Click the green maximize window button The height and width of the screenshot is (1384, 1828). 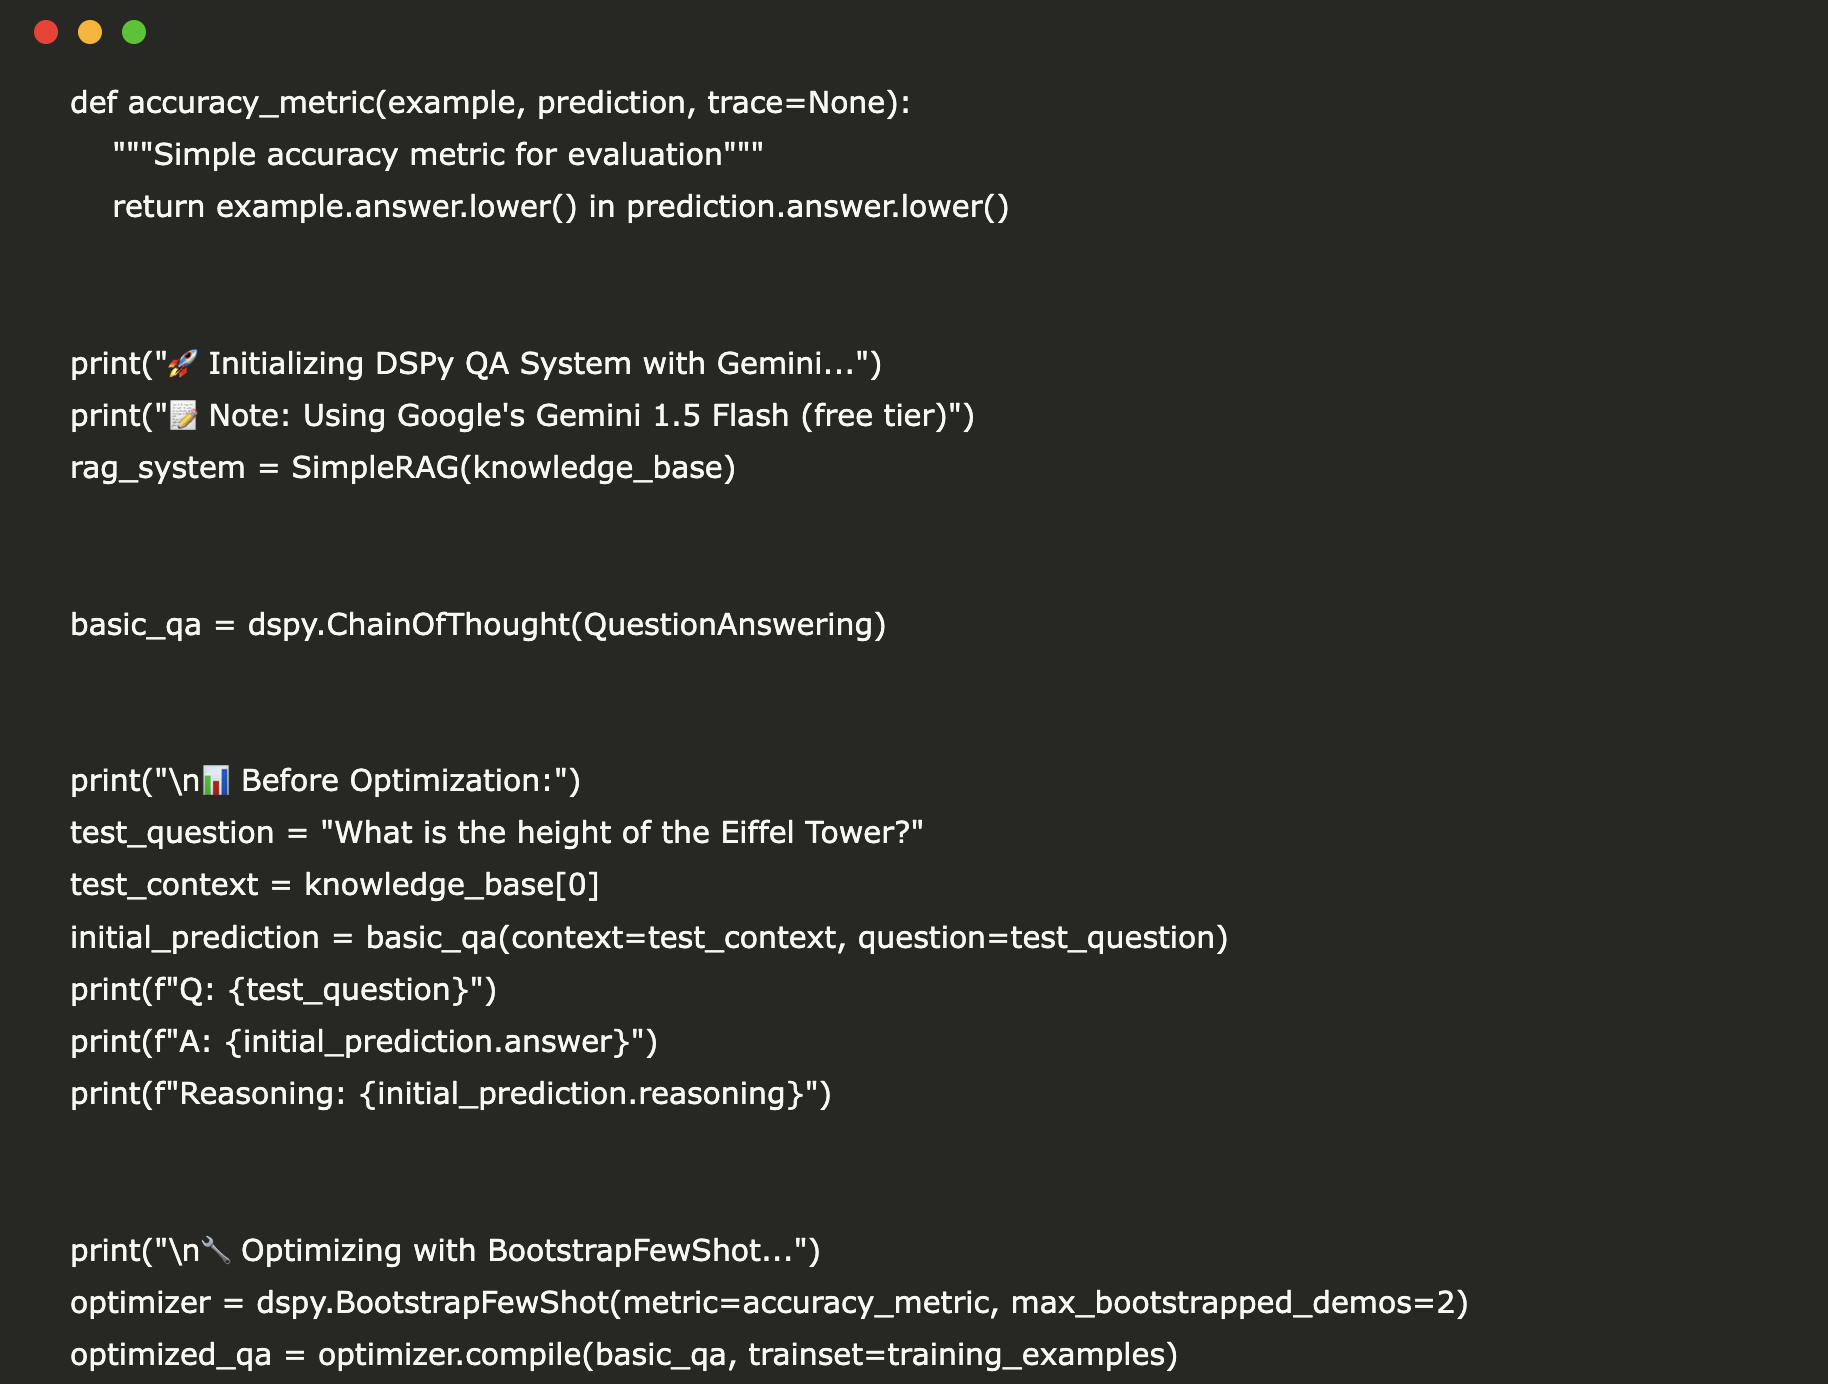click(x=134, y=32)
